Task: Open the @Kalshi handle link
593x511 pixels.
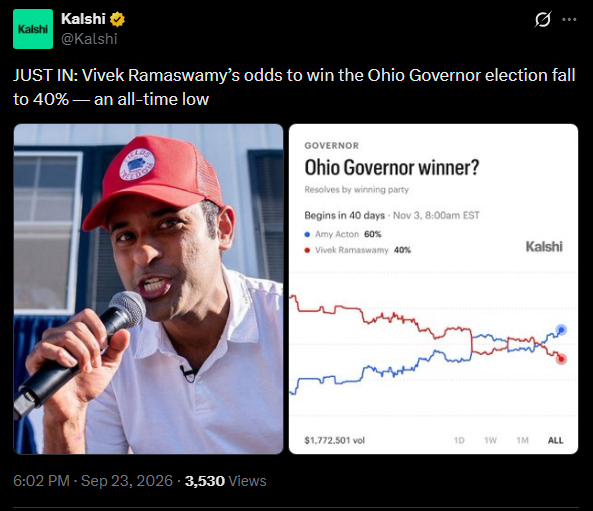Action: click(89, 39)
